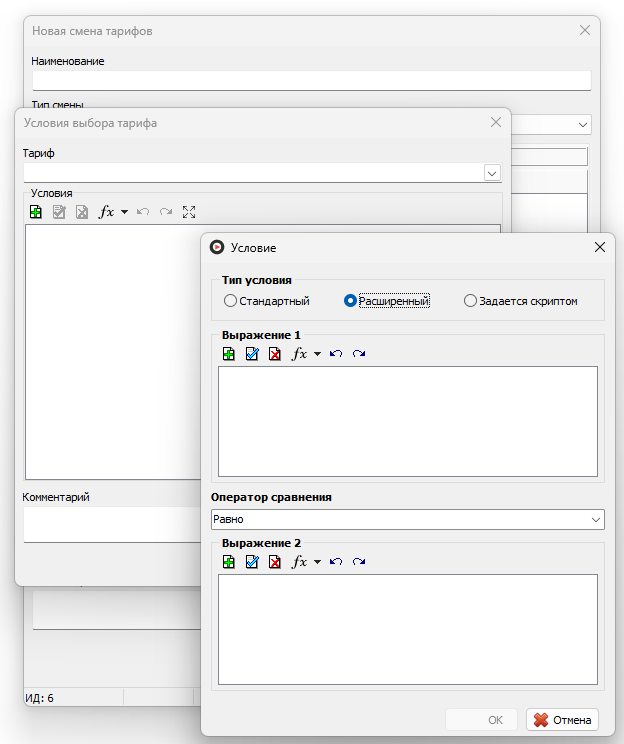Expand the Тариф combo box
Viewport: 624px width, 744px height.
(492, 173)
